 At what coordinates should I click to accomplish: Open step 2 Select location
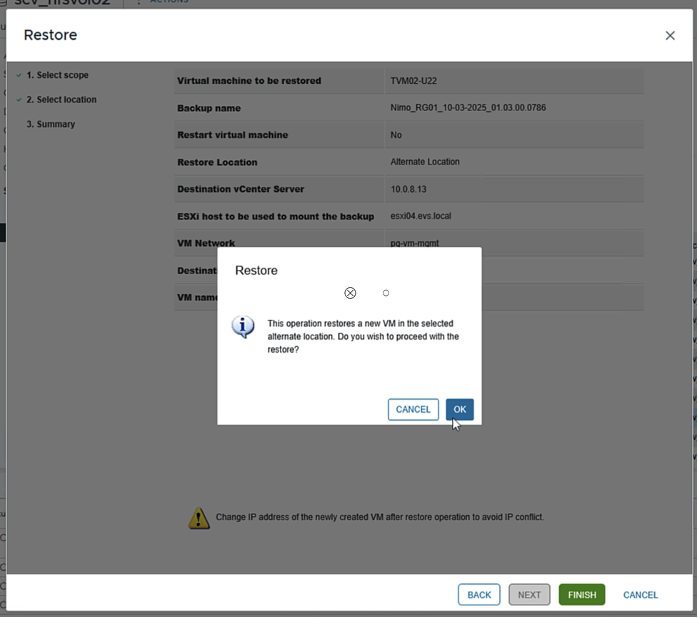click(61, 99)
